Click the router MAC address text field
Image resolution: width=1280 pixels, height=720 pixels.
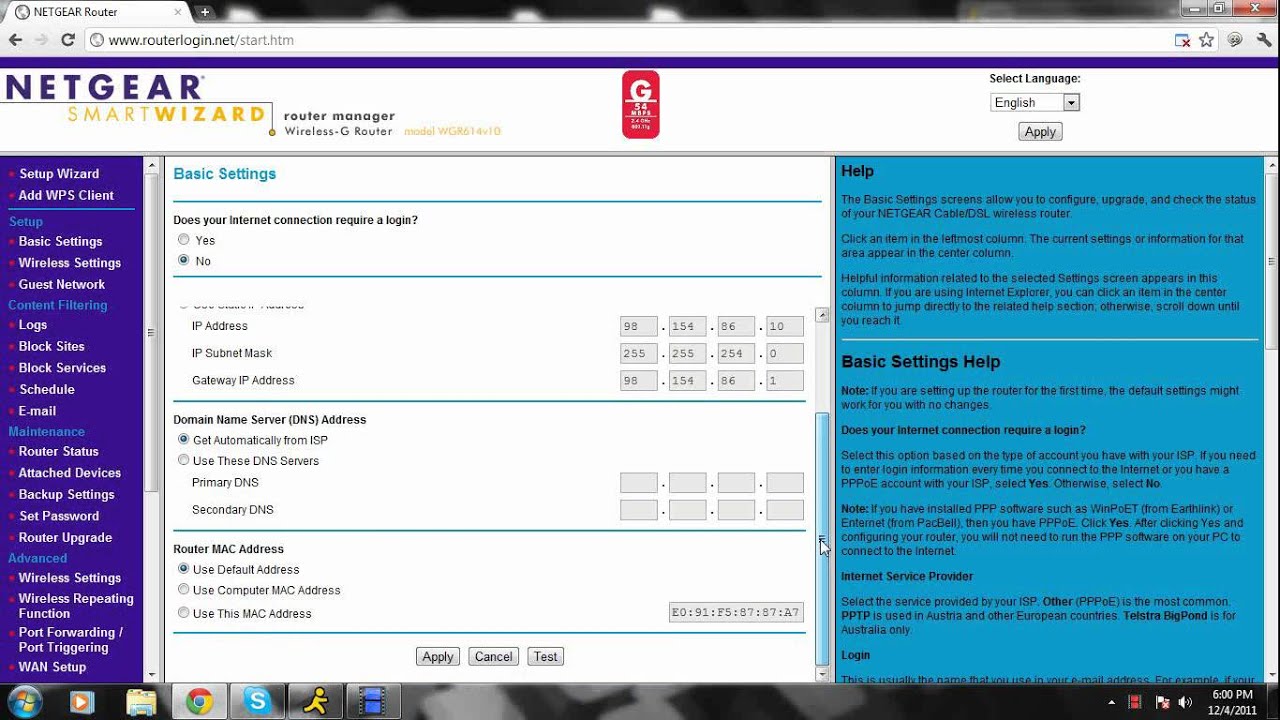point(736,613)
